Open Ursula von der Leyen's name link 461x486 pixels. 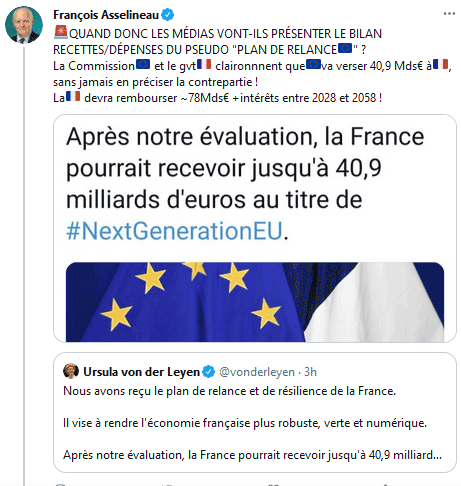click(141, 372)
